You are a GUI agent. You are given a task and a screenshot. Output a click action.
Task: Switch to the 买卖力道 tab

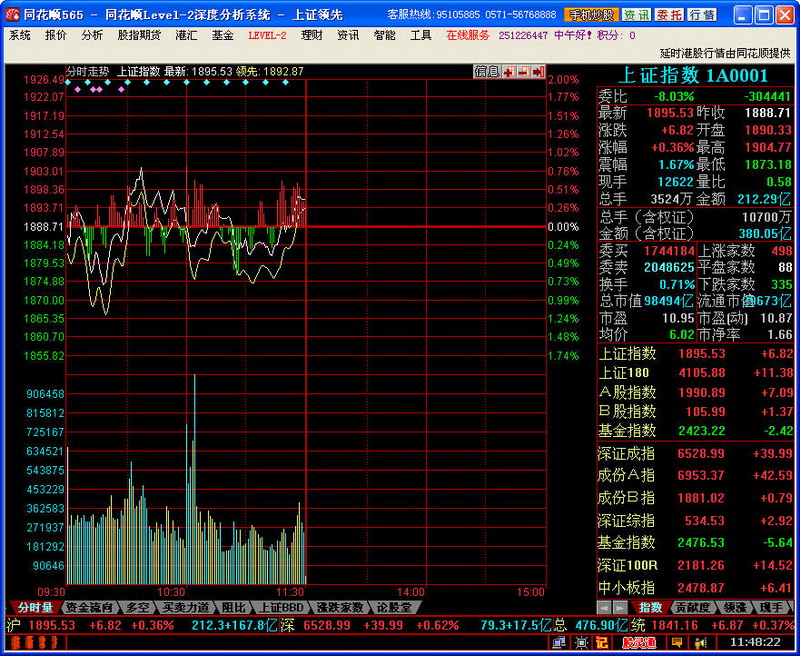(186, 608)
